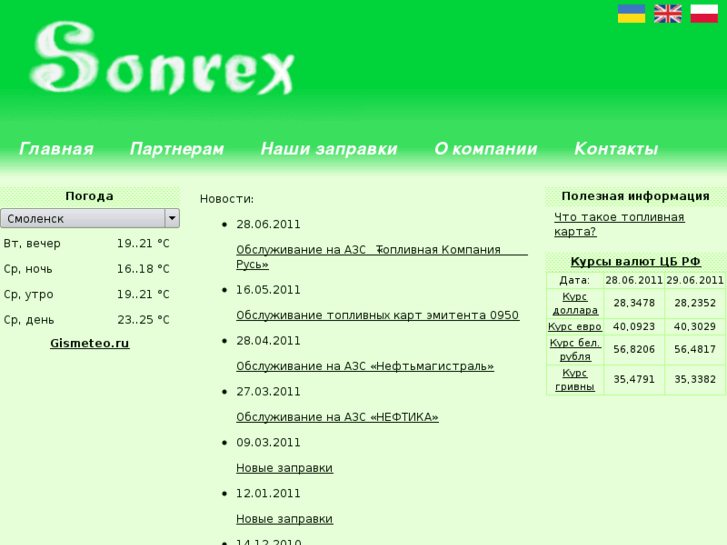Click the 23..25 °C temperature value

pyautogui.click(x=143, y=320)
